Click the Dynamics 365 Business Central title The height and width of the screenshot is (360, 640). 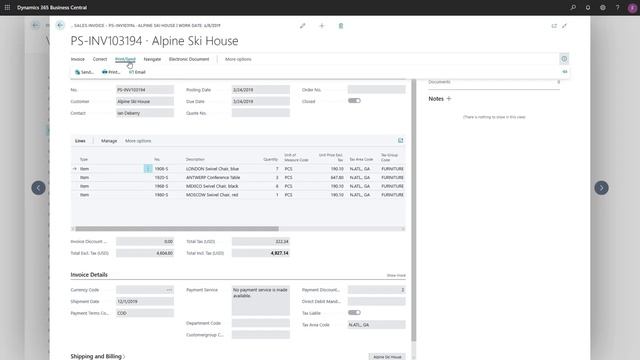tap(52, 7)
